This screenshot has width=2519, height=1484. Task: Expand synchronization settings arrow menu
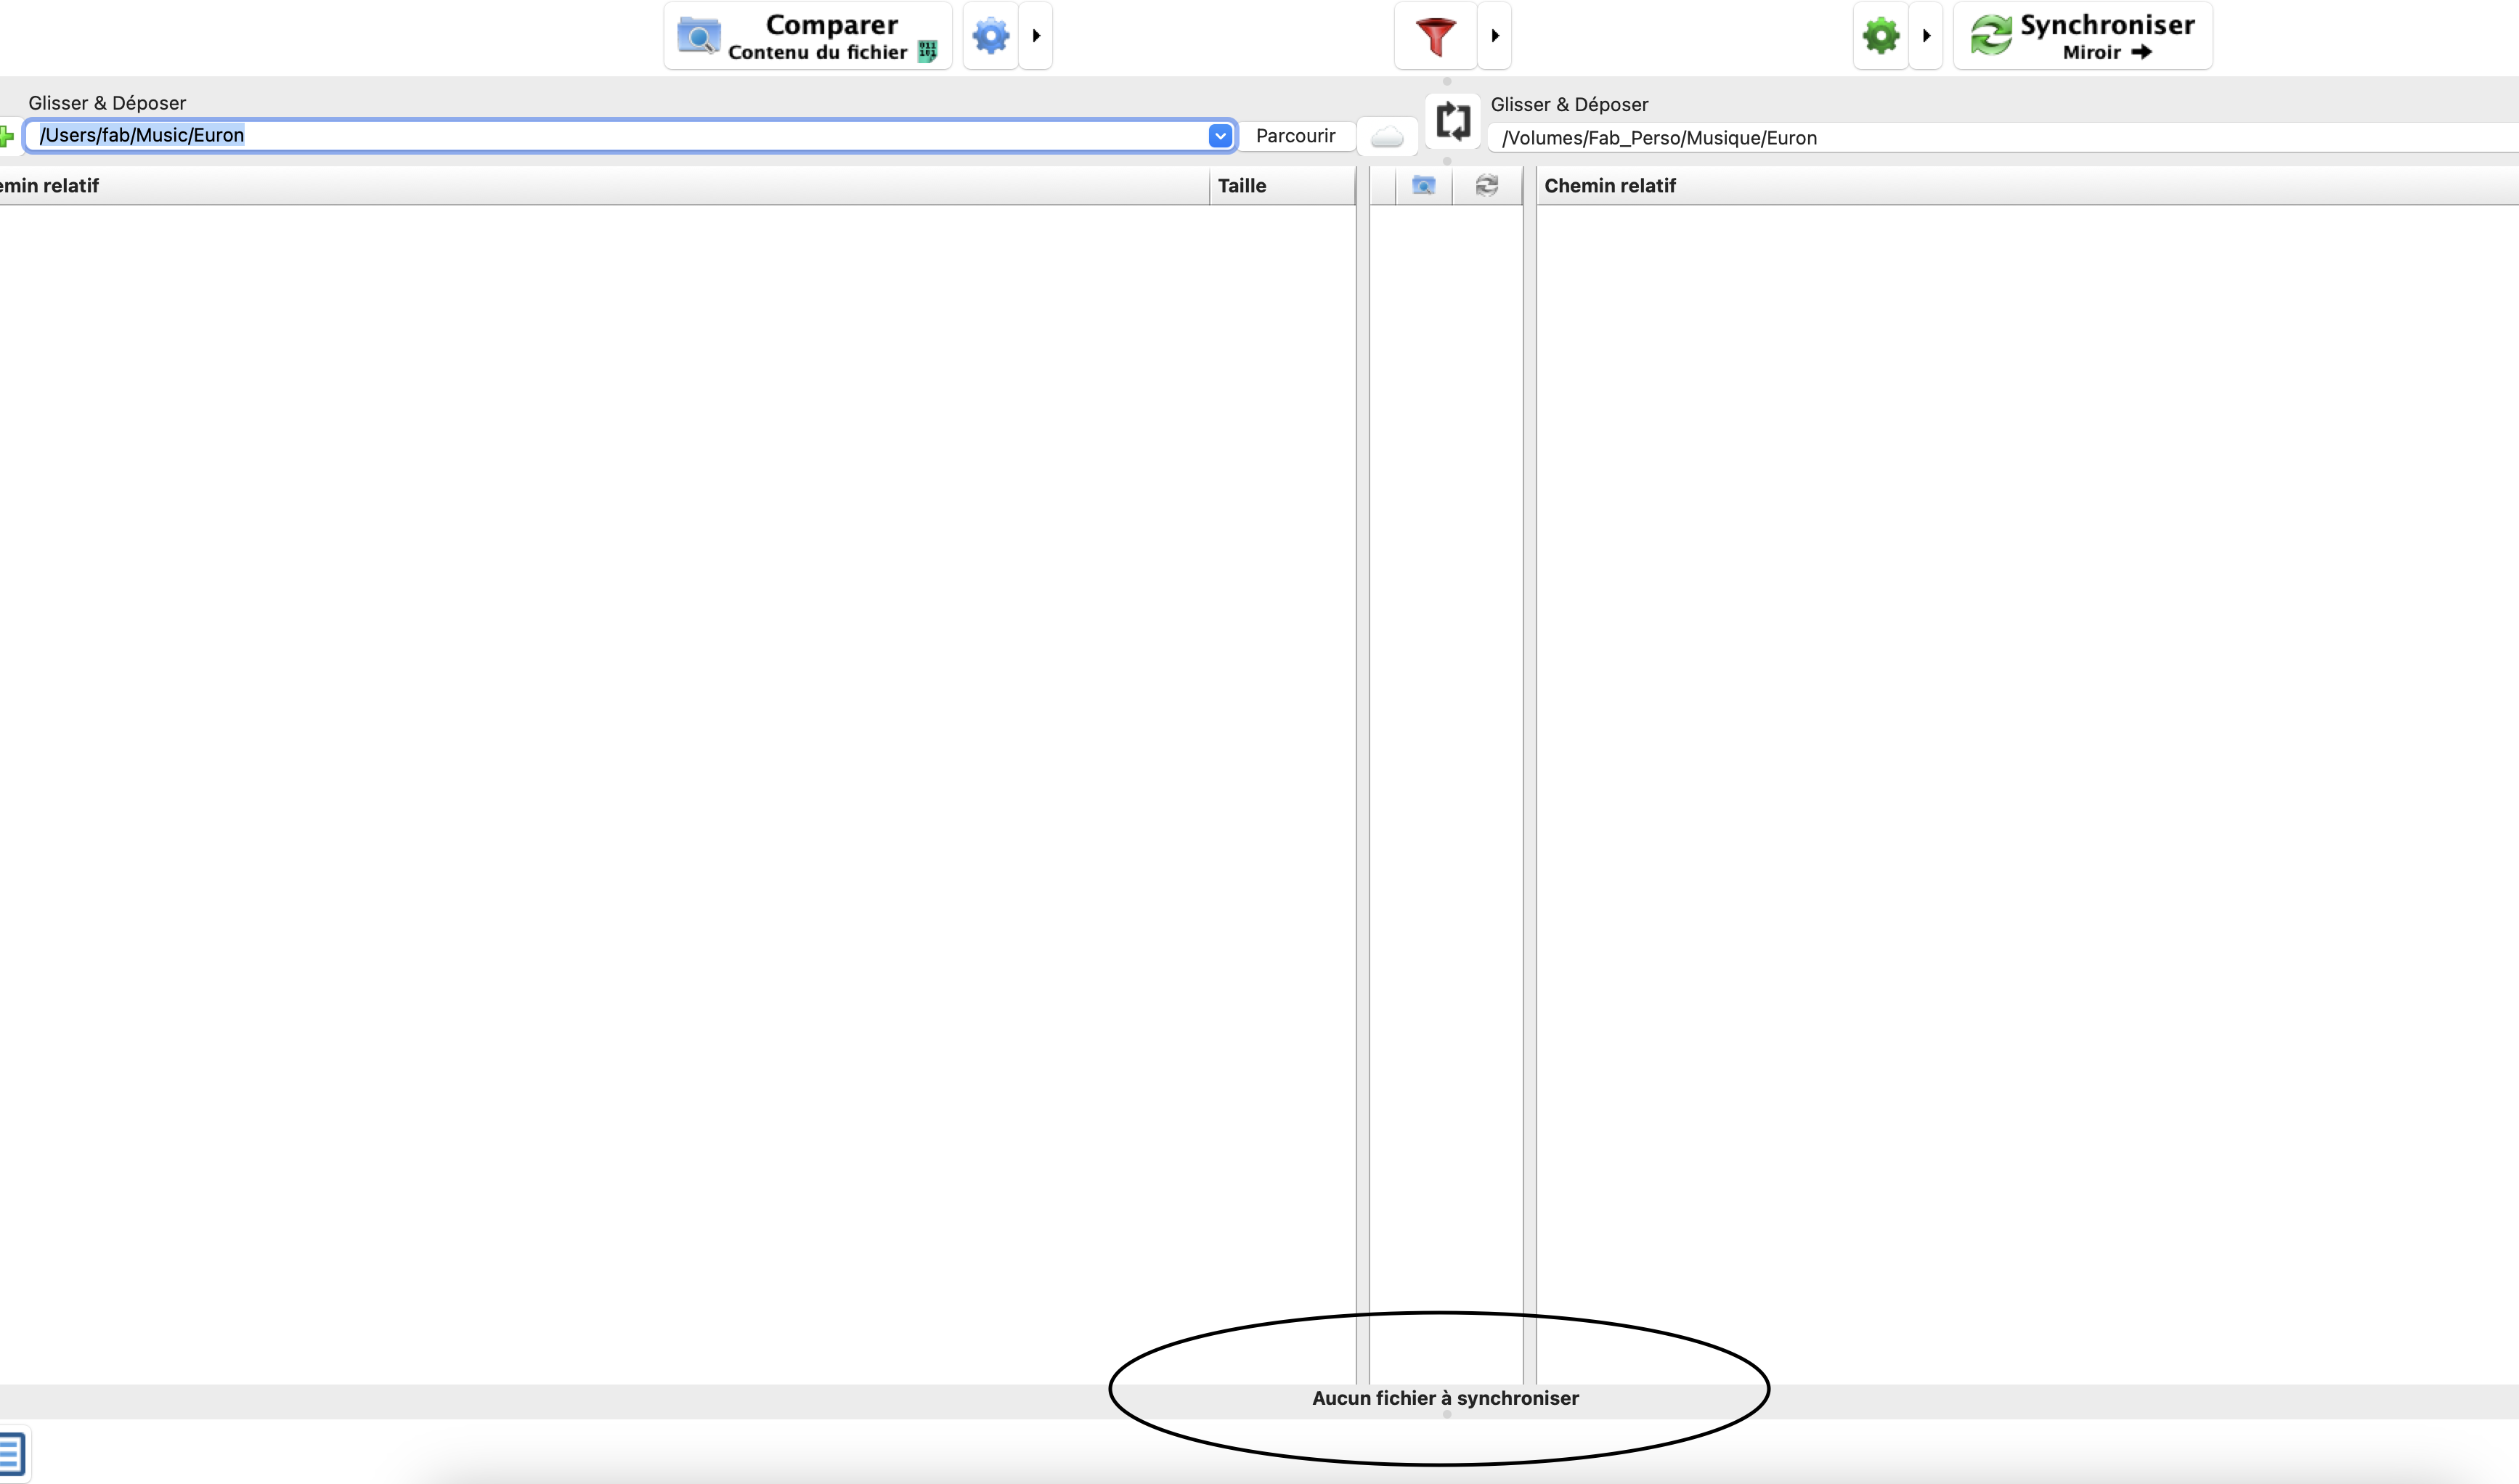click(x=1926, y=36)
